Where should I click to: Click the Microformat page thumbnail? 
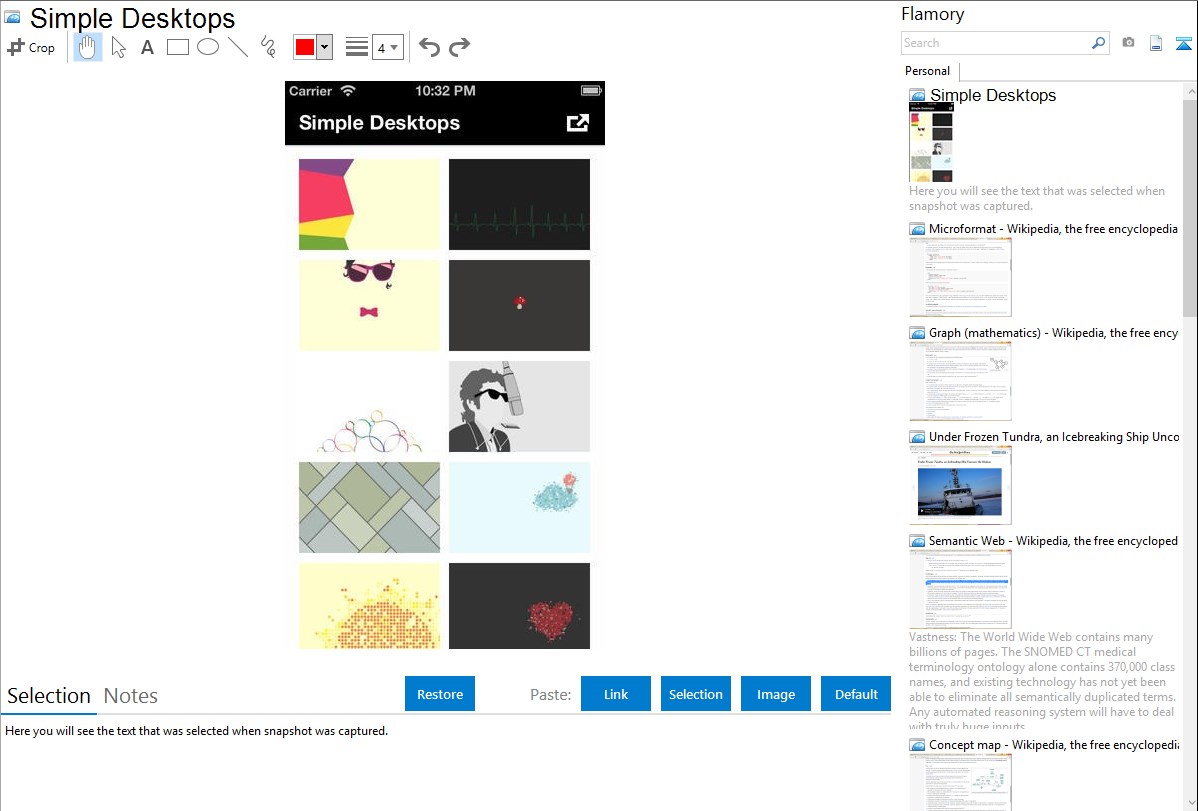(960, 277)
